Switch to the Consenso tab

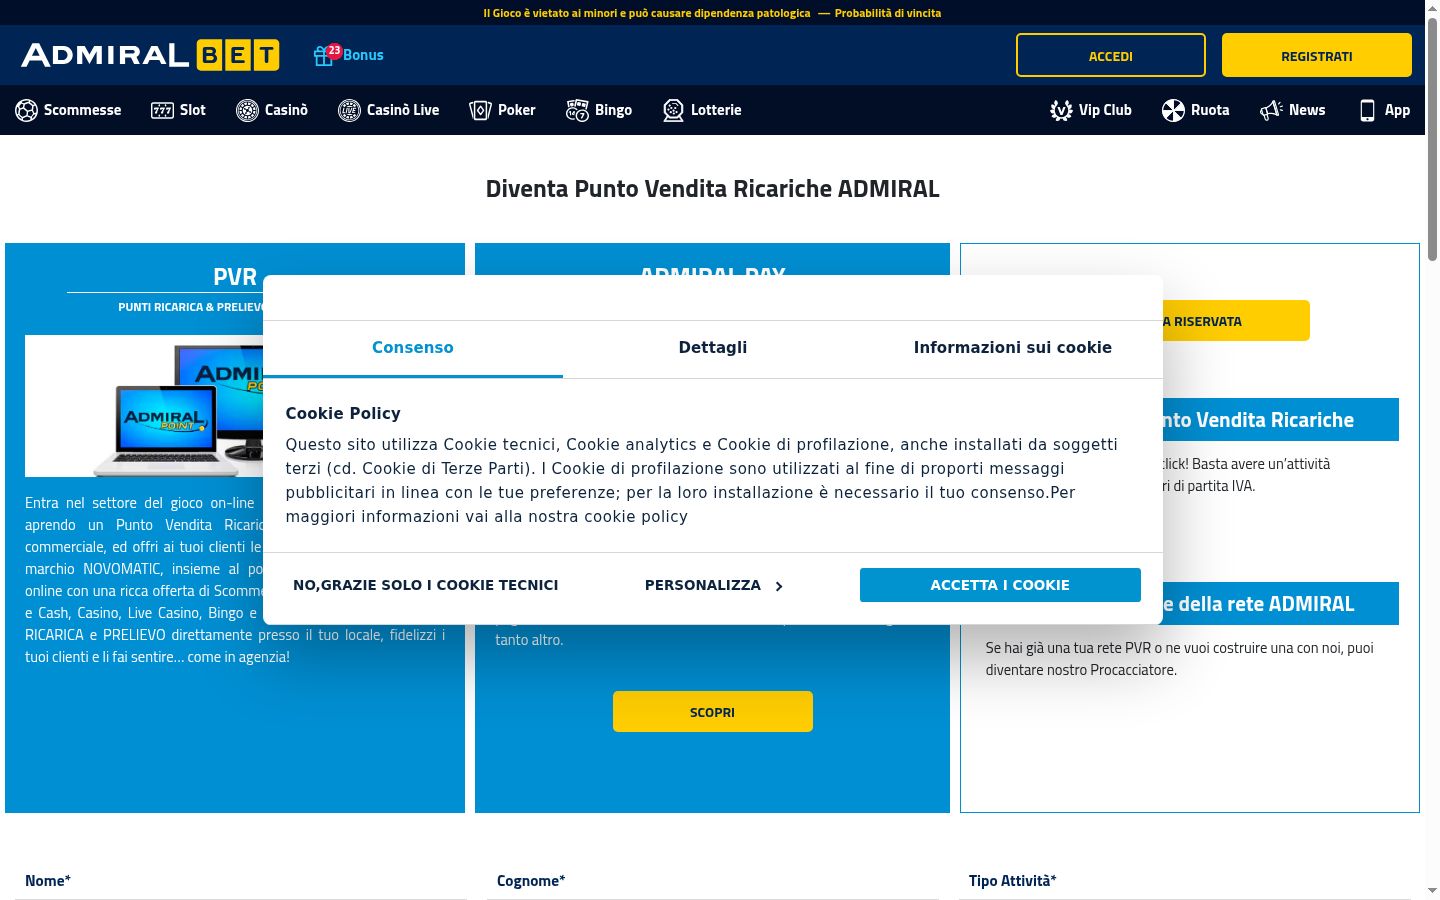(413, 348)
